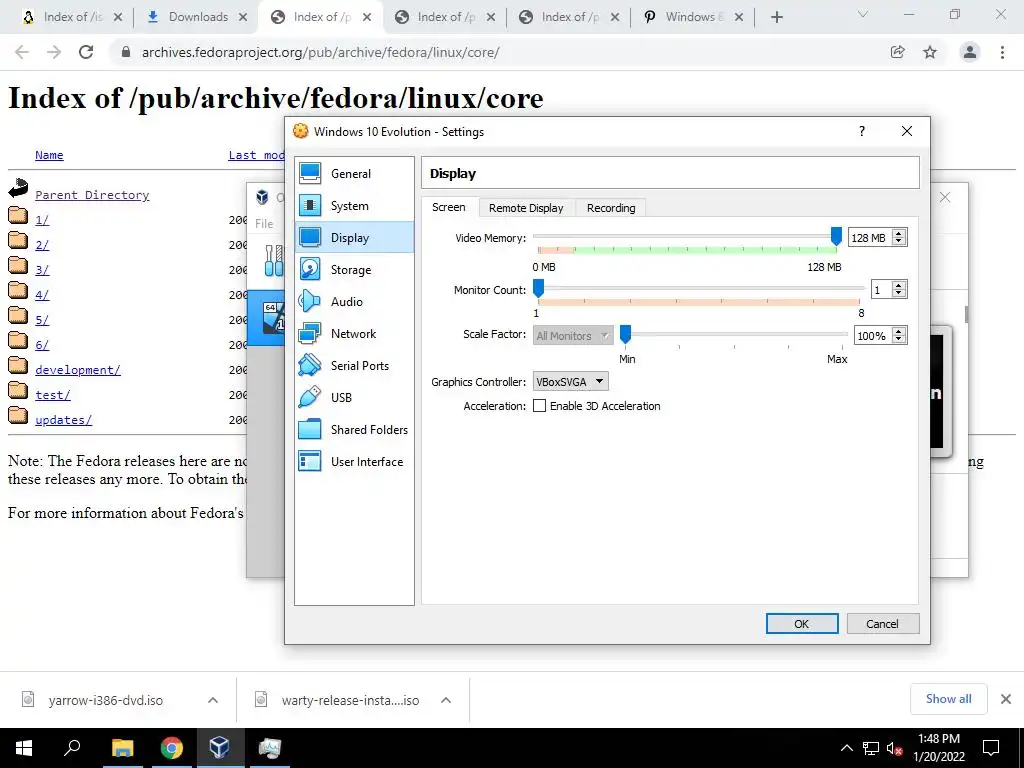Sort the listing by Name
Screen dimensions: 1024x768
(49, 155)
